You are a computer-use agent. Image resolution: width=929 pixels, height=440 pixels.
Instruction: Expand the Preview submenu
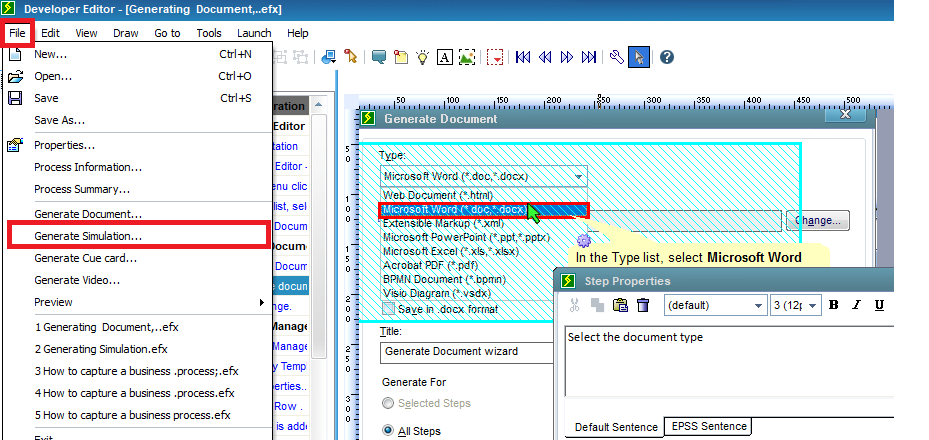click(262, 302)
